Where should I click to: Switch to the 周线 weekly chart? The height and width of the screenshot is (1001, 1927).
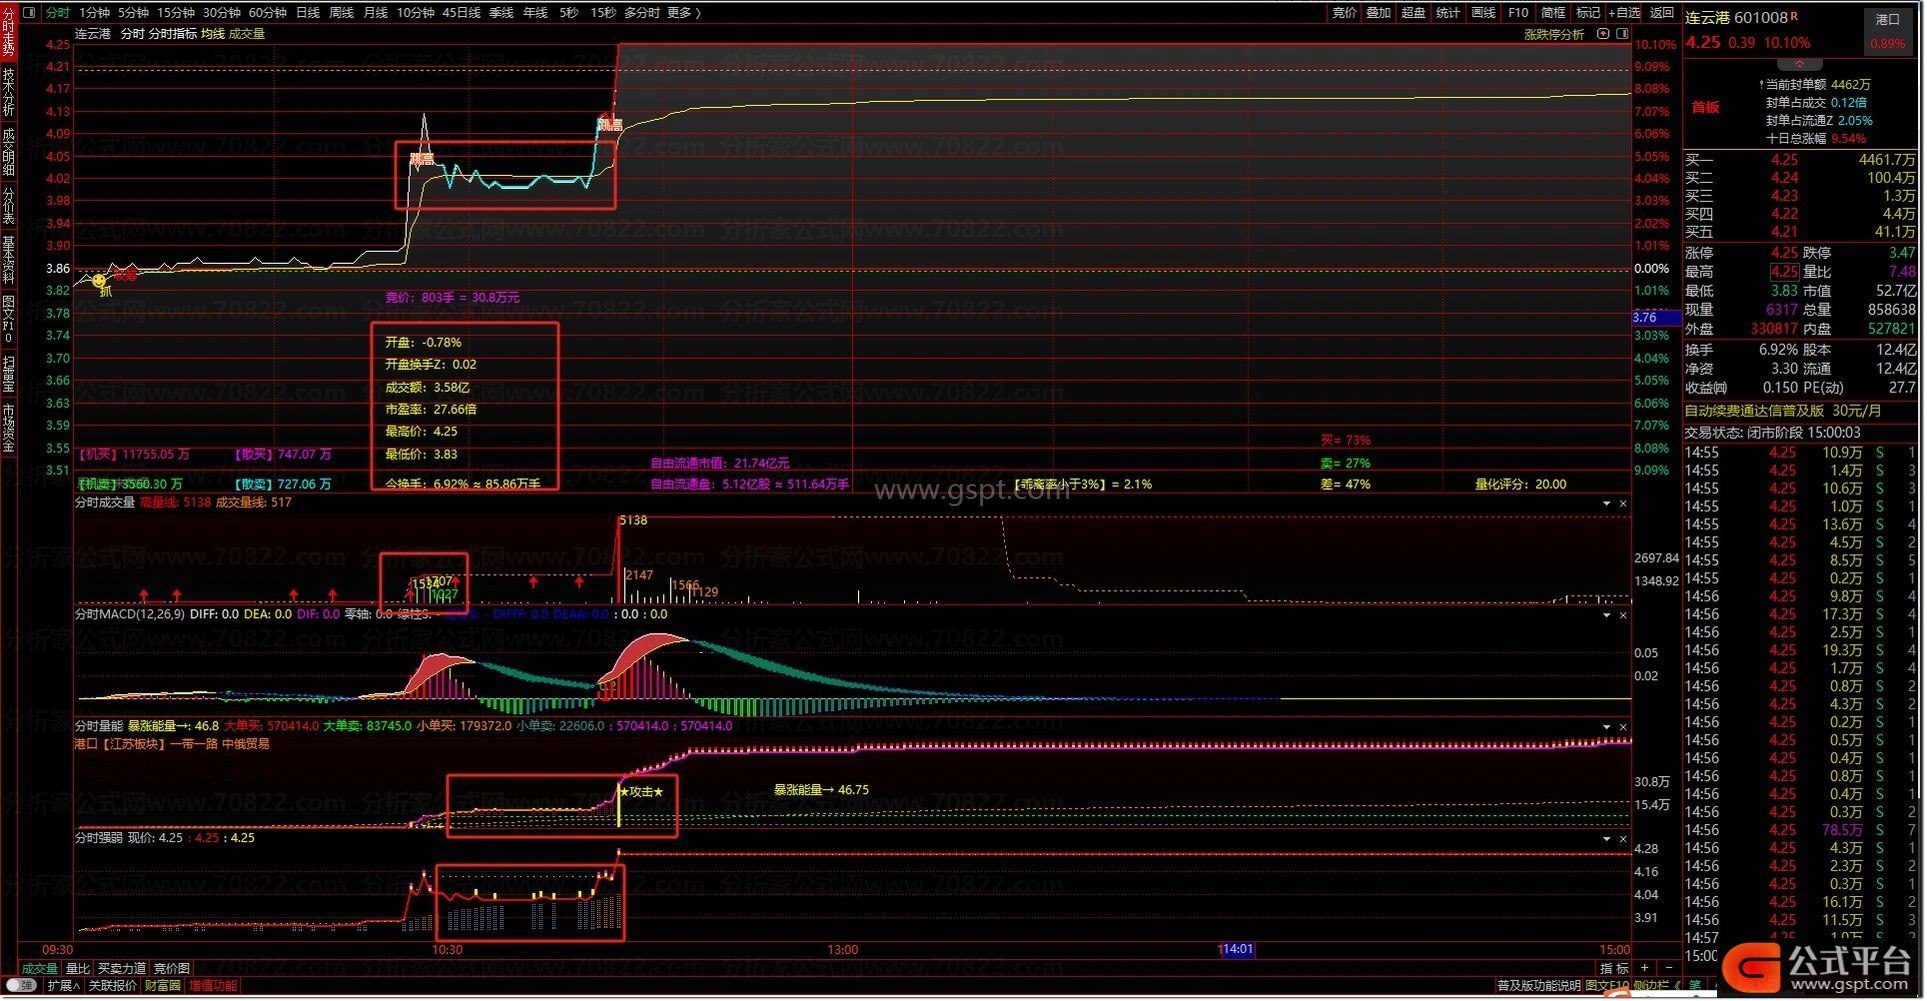(x=342, y=12)
